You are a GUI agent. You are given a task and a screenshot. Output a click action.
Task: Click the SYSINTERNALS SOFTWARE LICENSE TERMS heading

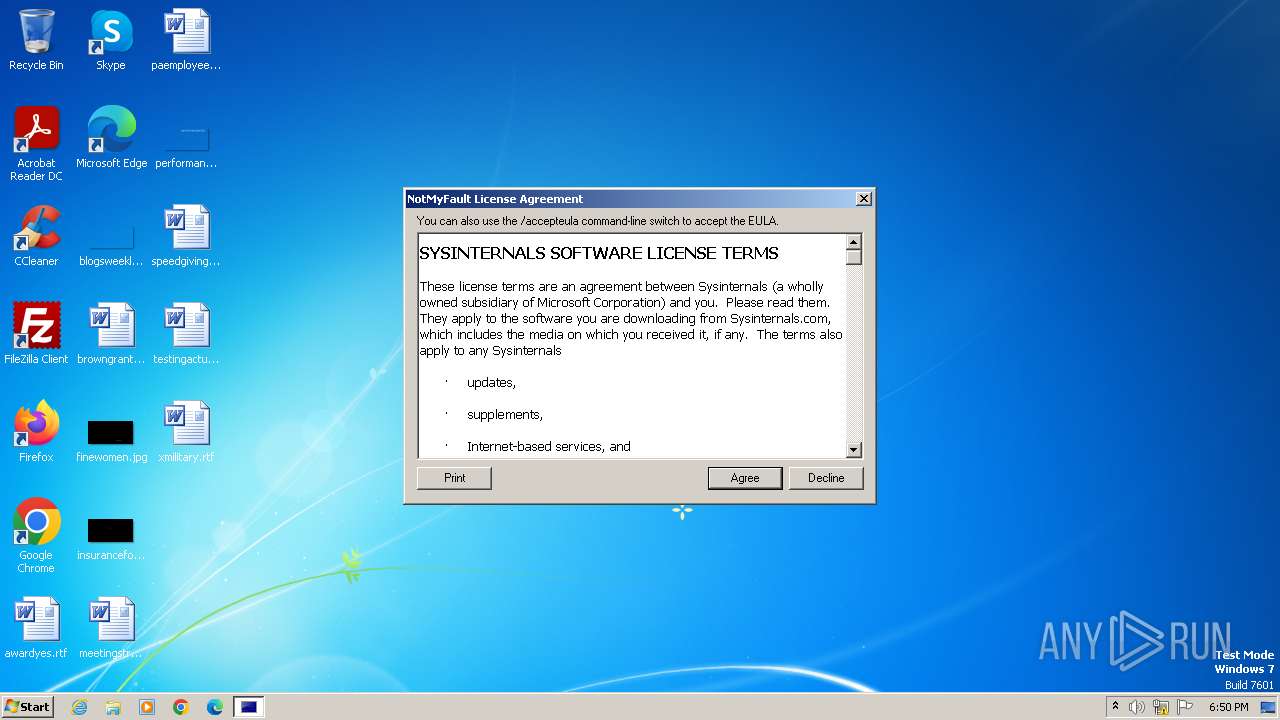click(599, 253)
